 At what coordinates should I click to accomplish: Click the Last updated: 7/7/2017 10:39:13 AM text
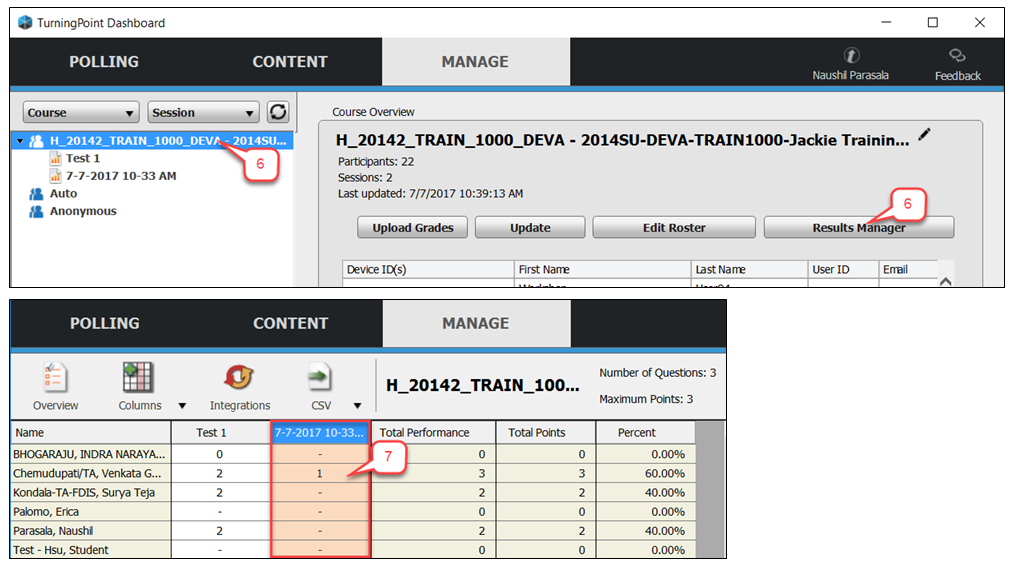pos(431,193)
